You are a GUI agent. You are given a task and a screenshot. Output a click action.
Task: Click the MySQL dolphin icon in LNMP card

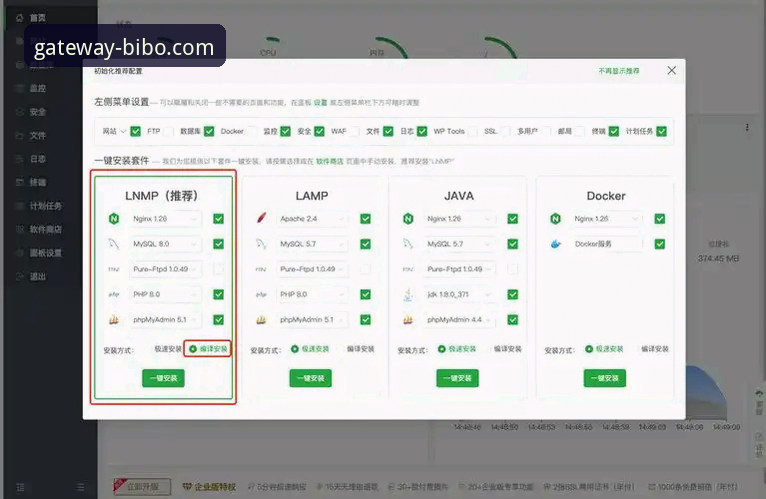click(114, 244)
